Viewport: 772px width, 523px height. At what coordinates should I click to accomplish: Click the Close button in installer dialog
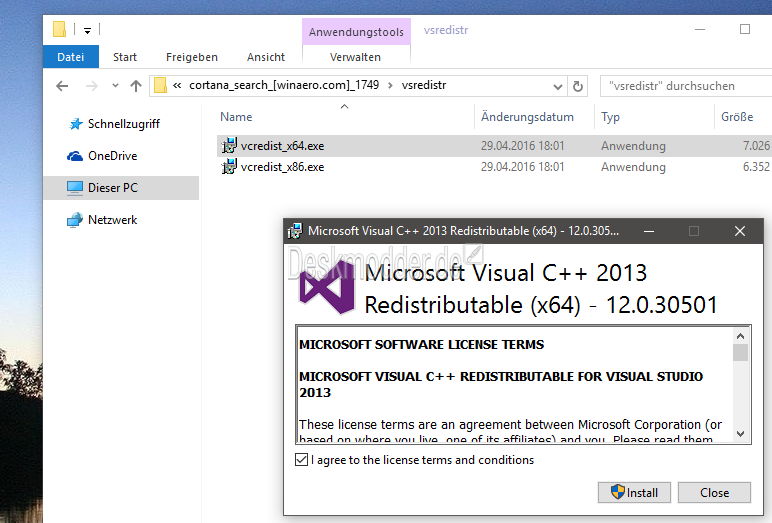(x=714, y=492)
